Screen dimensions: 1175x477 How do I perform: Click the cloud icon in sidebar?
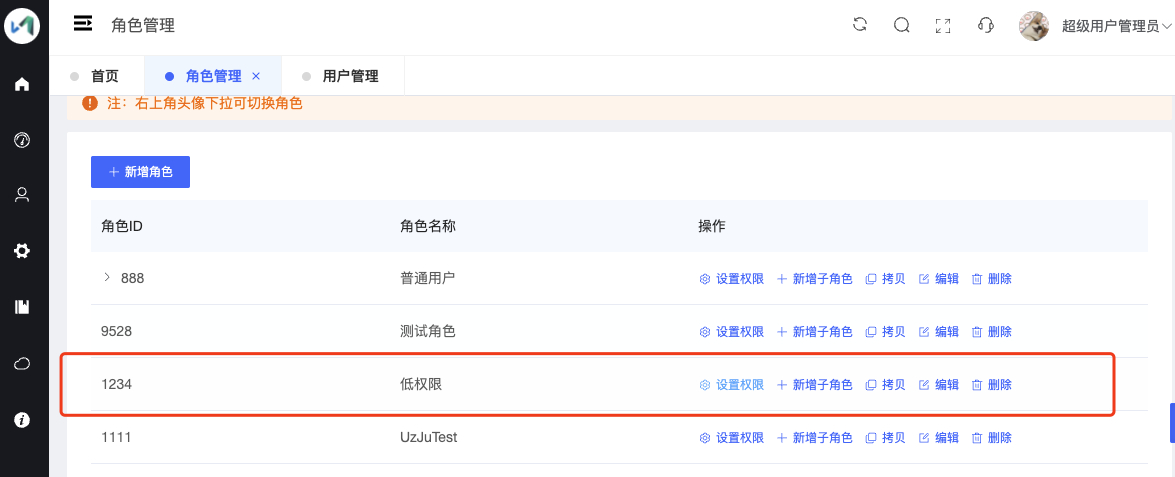pyautogui.click(x=22, y=364)
